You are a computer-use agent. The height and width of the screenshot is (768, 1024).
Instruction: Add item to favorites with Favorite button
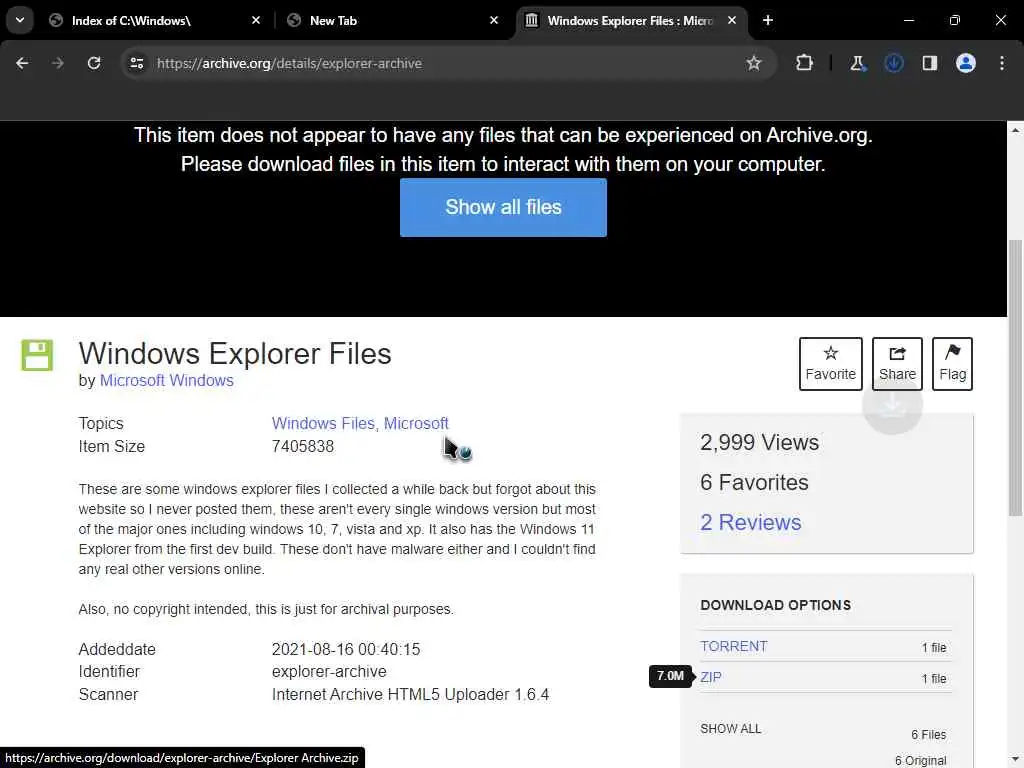click(x=831, y=364)
